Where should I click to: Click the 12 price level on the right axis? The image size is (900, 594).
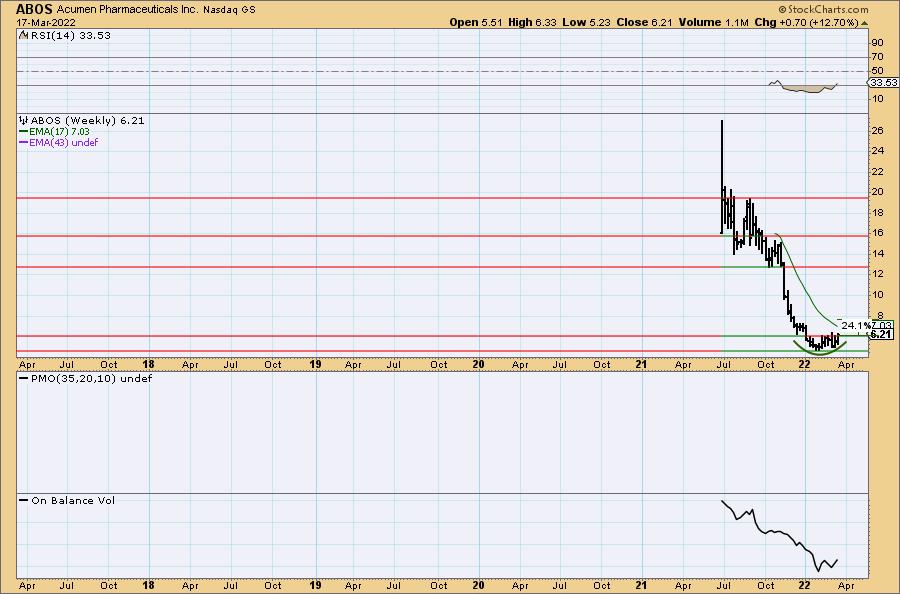click(877, 274)
